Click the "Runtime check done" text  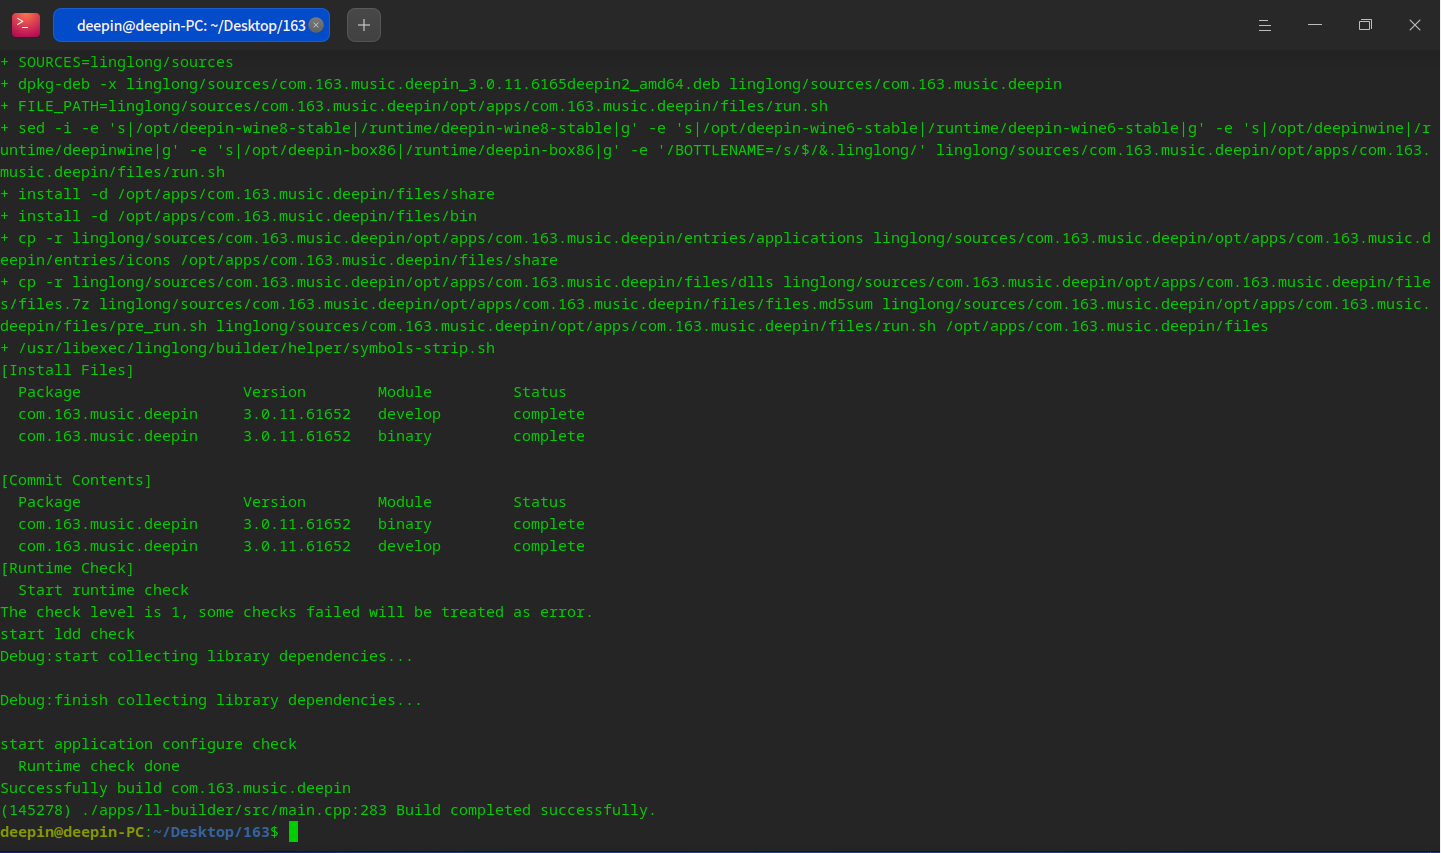(x=99, y=766)
